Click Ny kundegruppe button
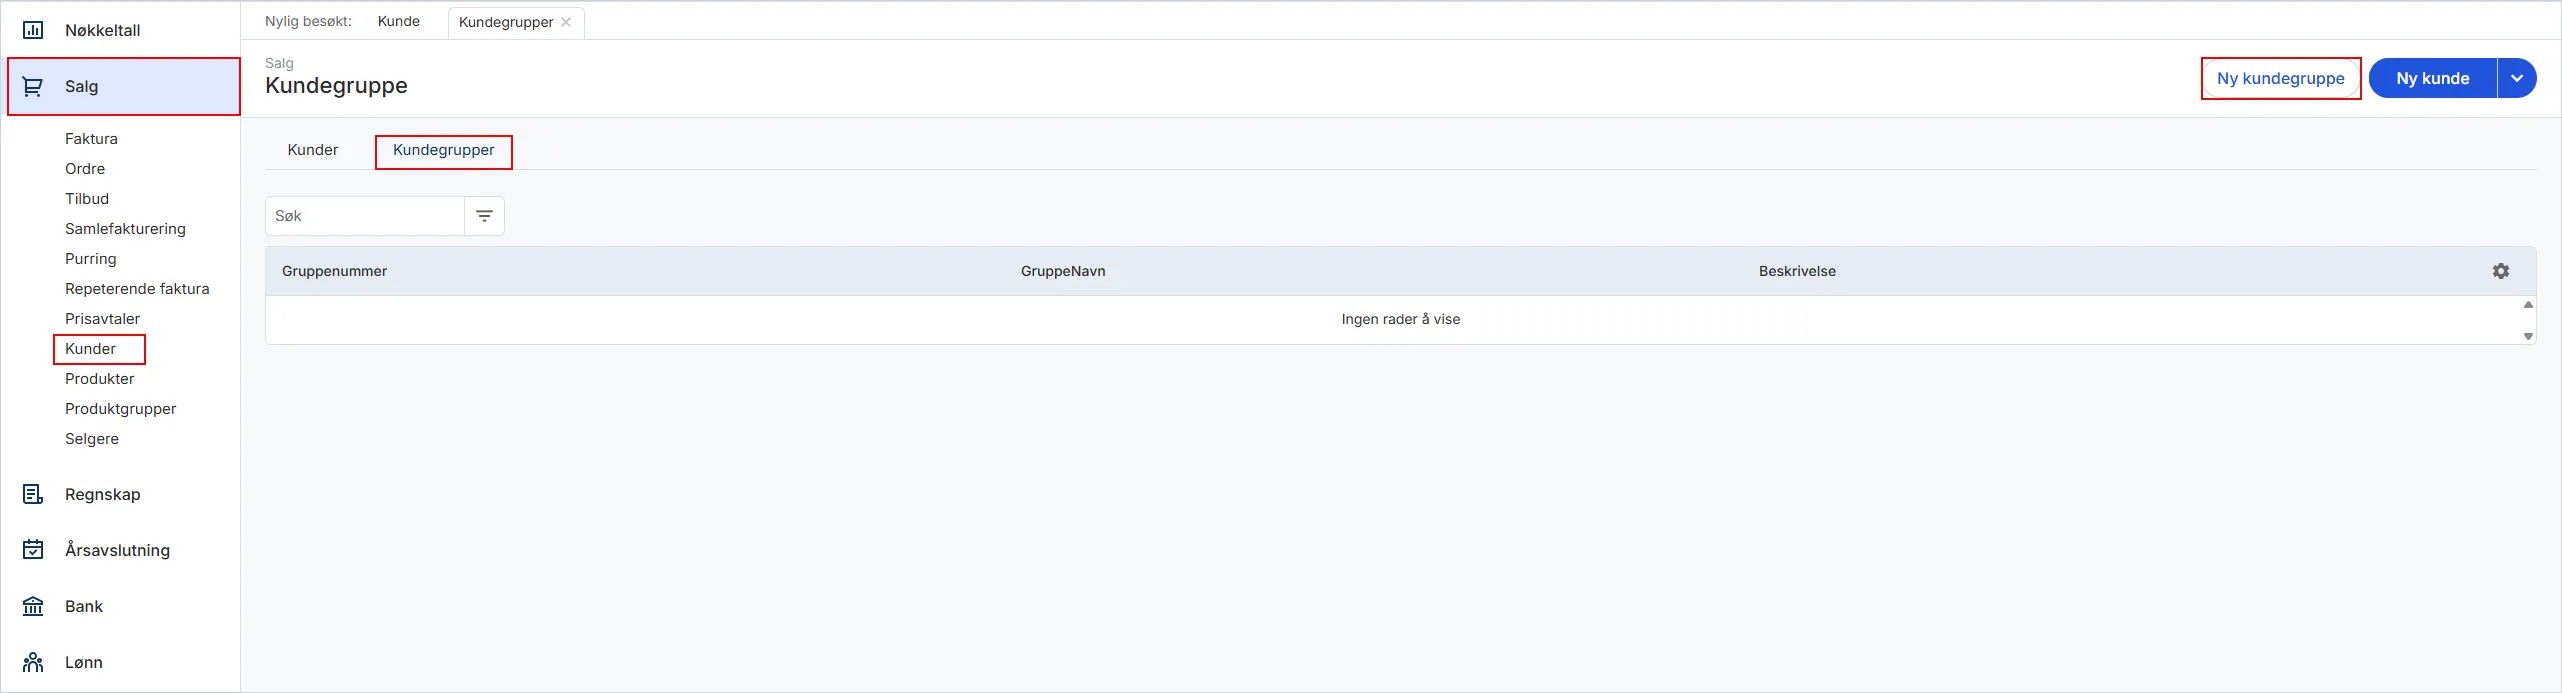 (2281, 78)
